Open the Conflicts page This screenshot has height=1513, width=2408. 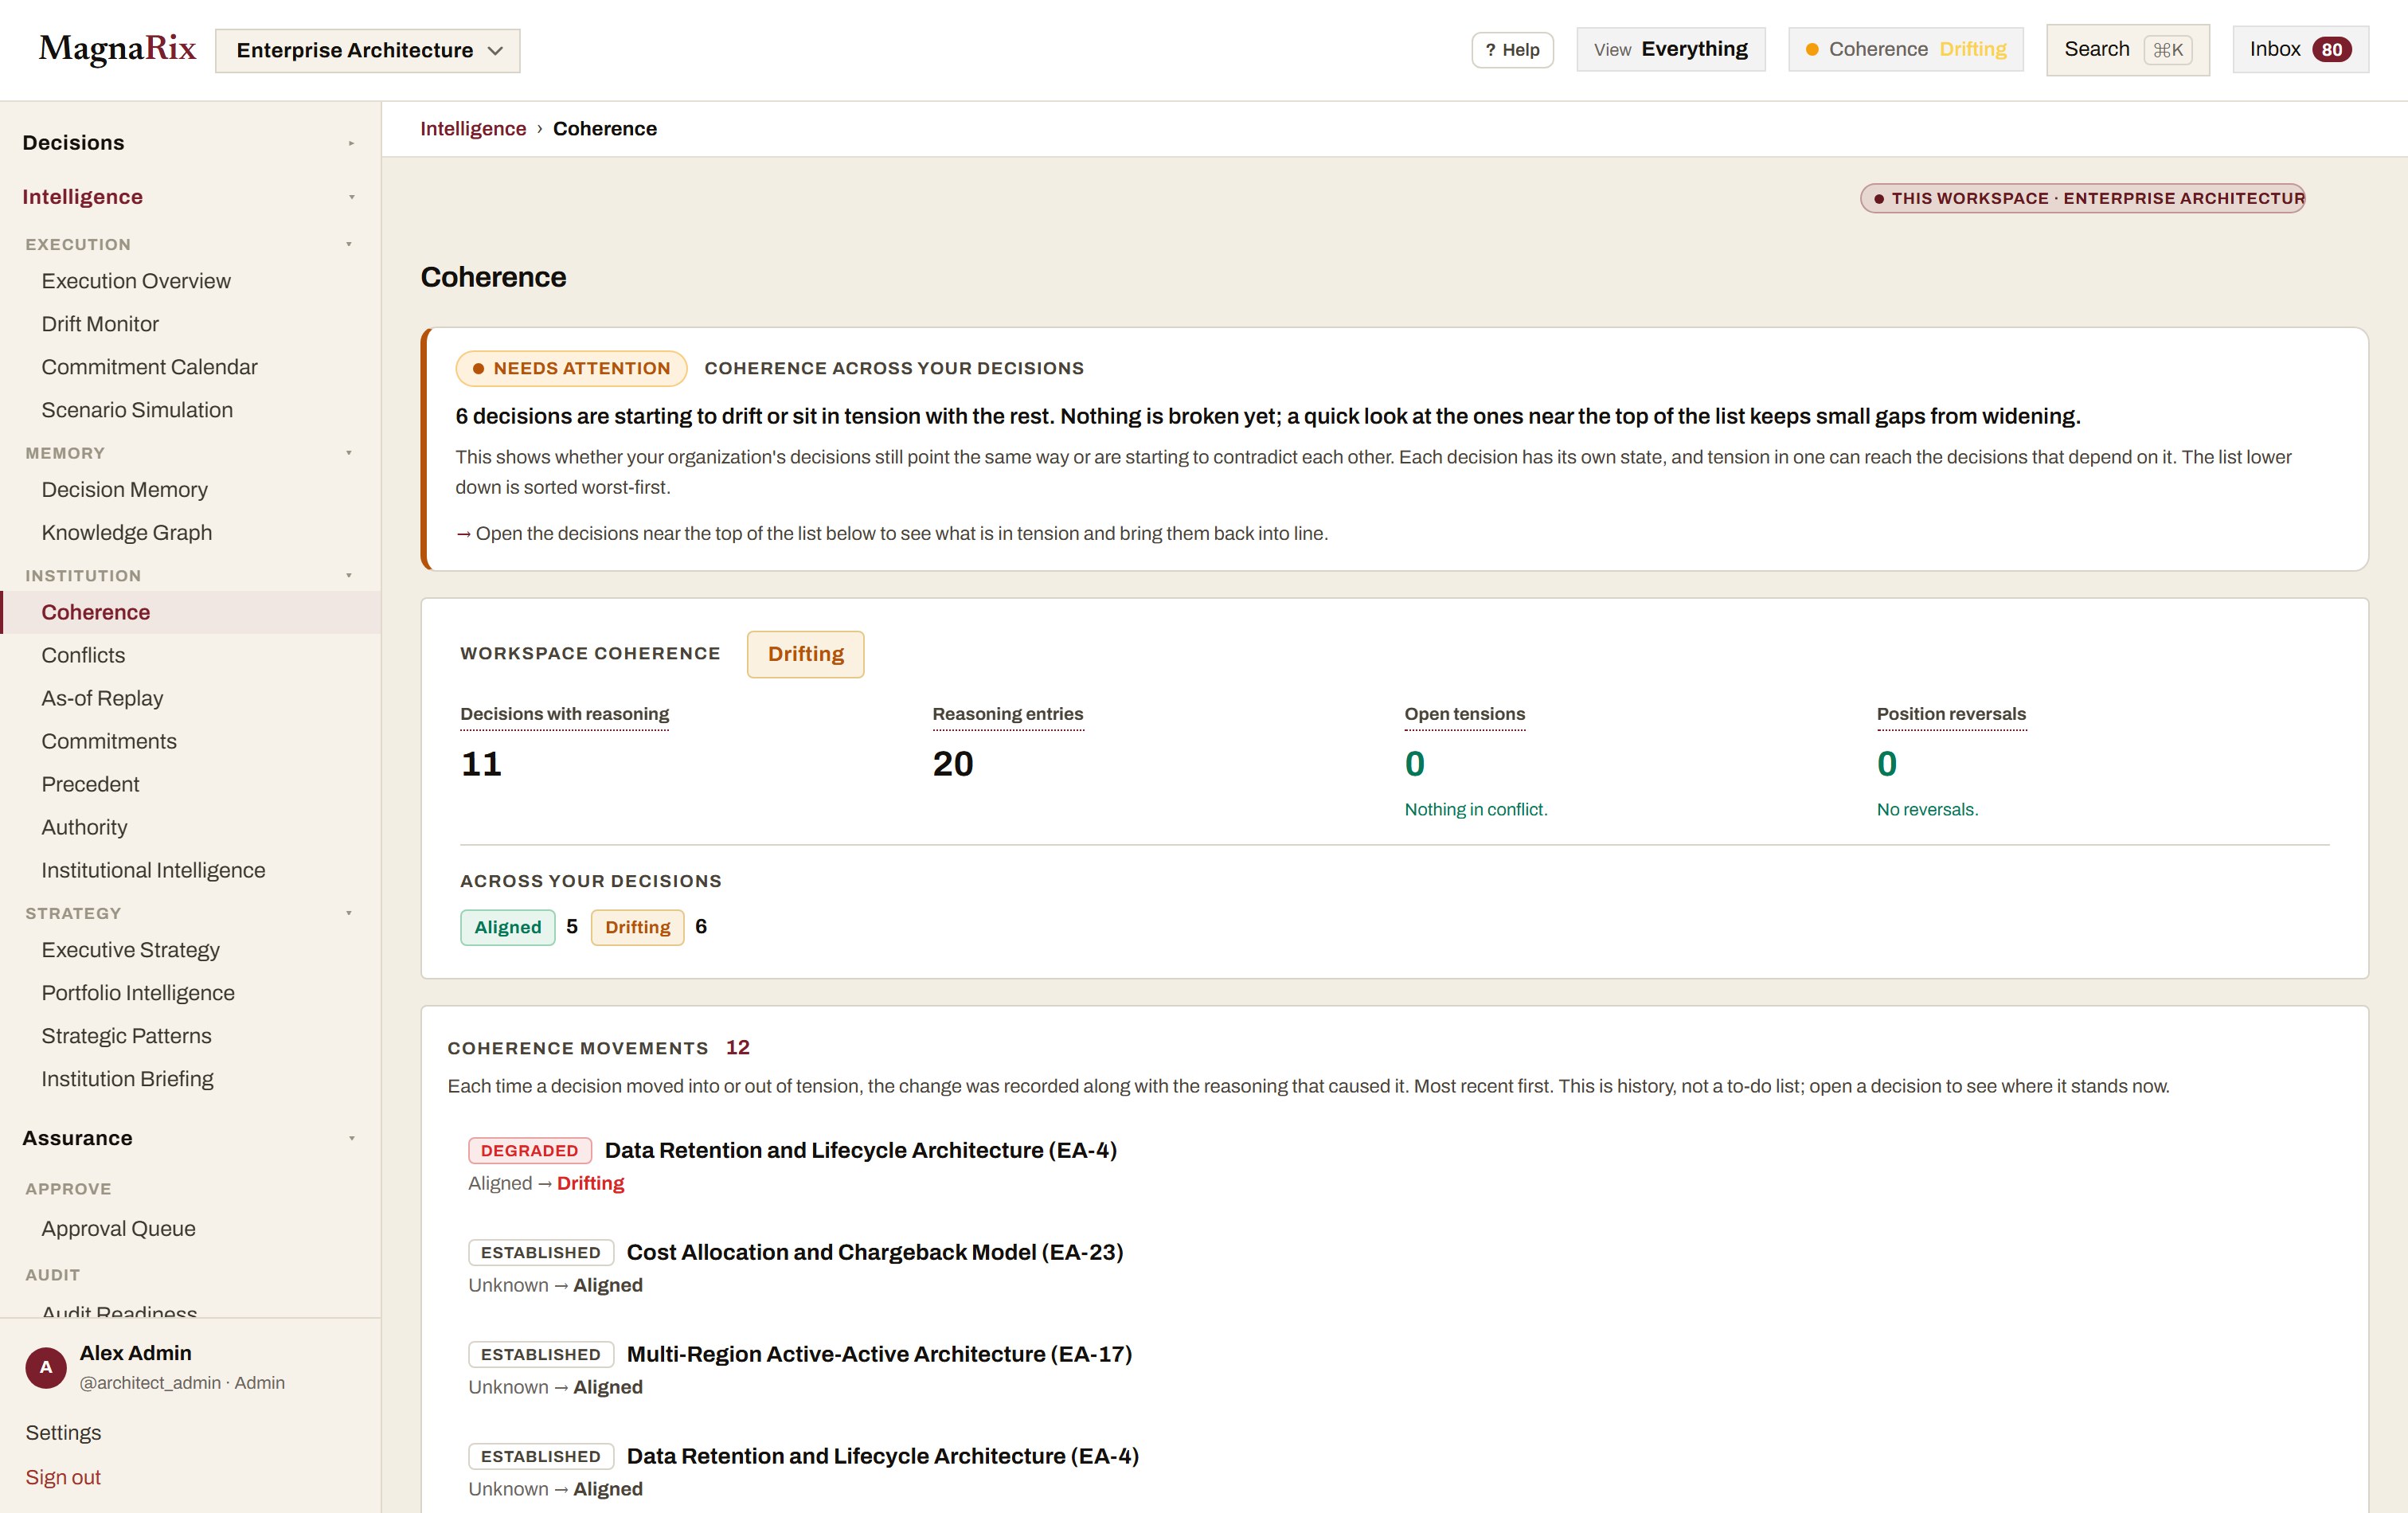(83, 655)
